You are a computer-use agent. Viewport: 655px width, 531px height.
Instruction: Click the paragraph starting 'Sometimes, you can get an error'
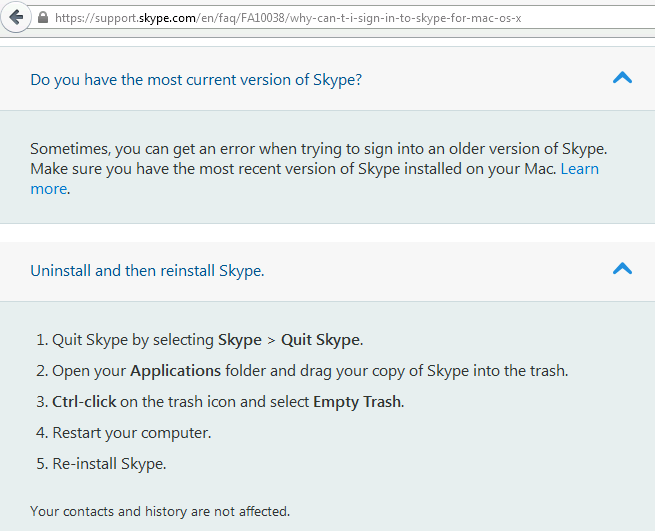(318, 169)
